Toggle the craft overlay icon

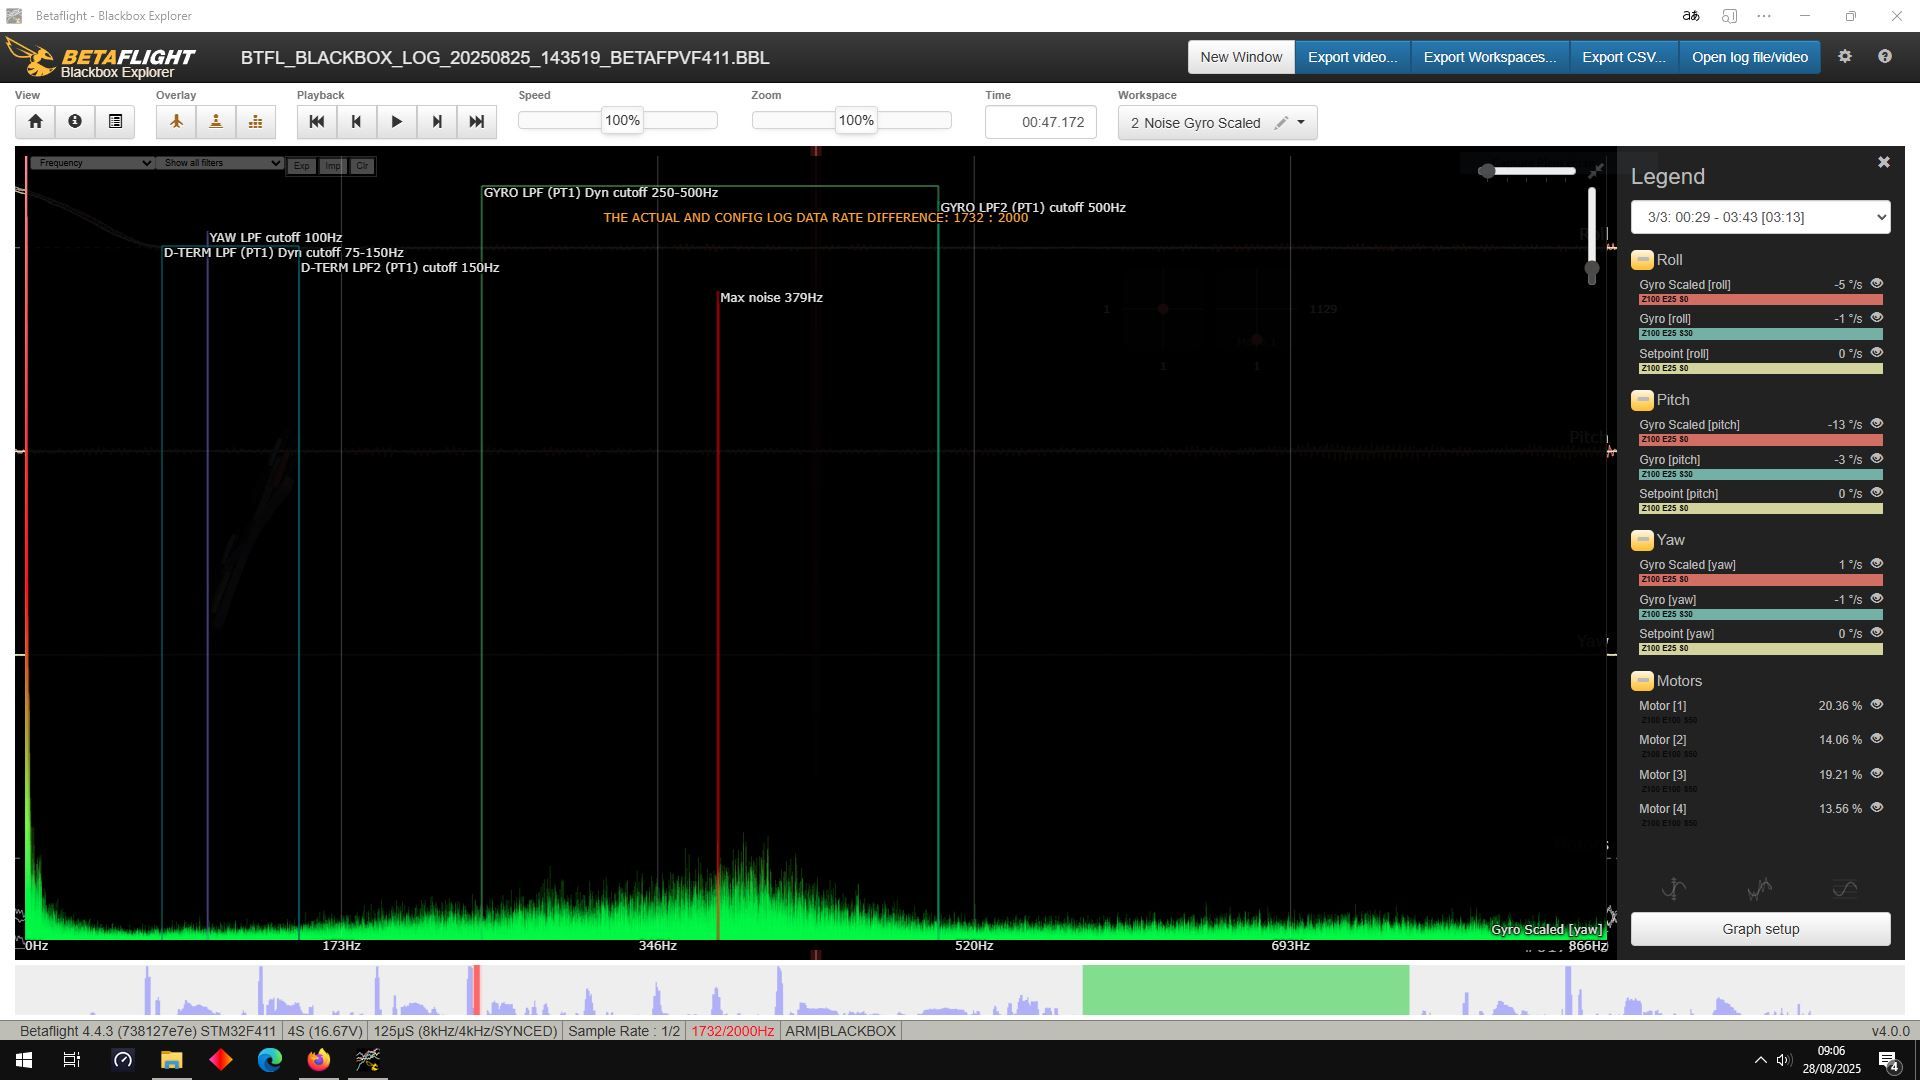tap(176, 122)
